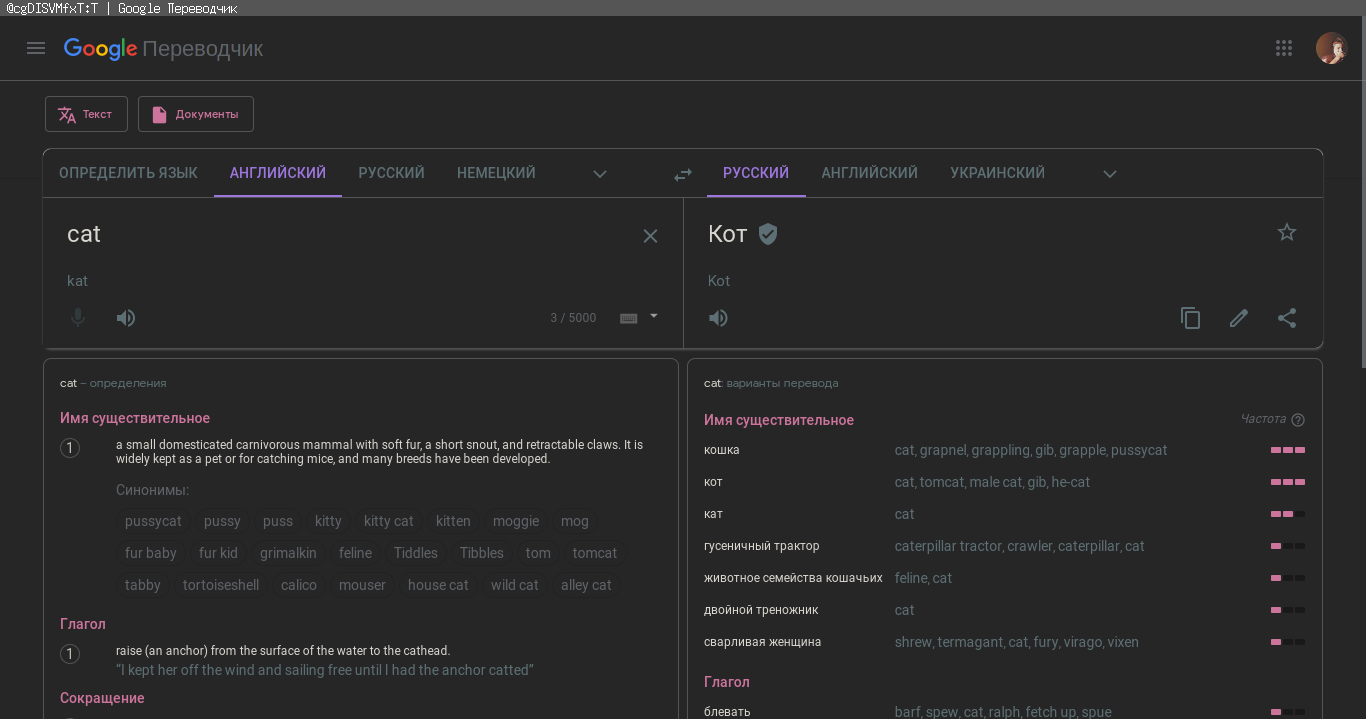The height and width of the screenshot is (719, 1366).
Task: Click the frequency bar for кошка
Action: [x=1288, y=450]
